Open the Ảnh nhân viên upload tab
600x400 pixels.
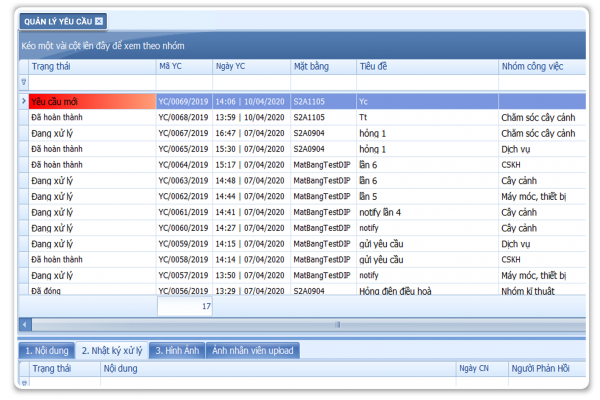[x=252, y=350]
